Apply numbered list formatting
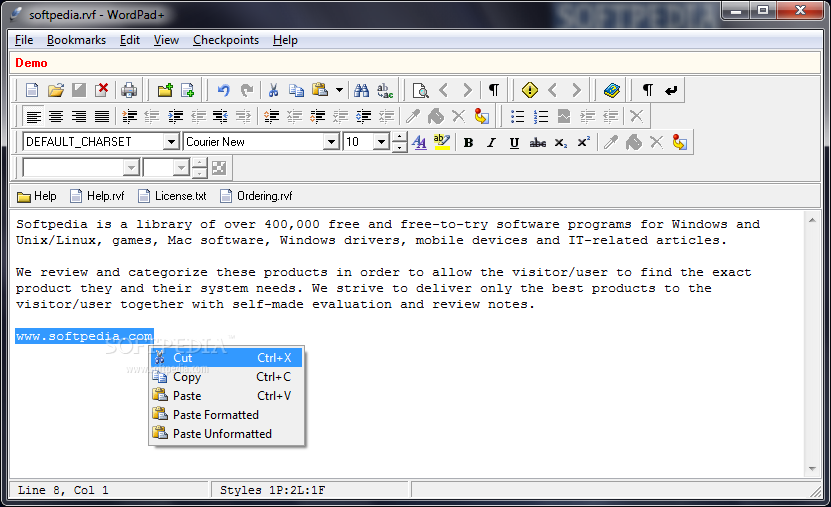 coord(541,116)
